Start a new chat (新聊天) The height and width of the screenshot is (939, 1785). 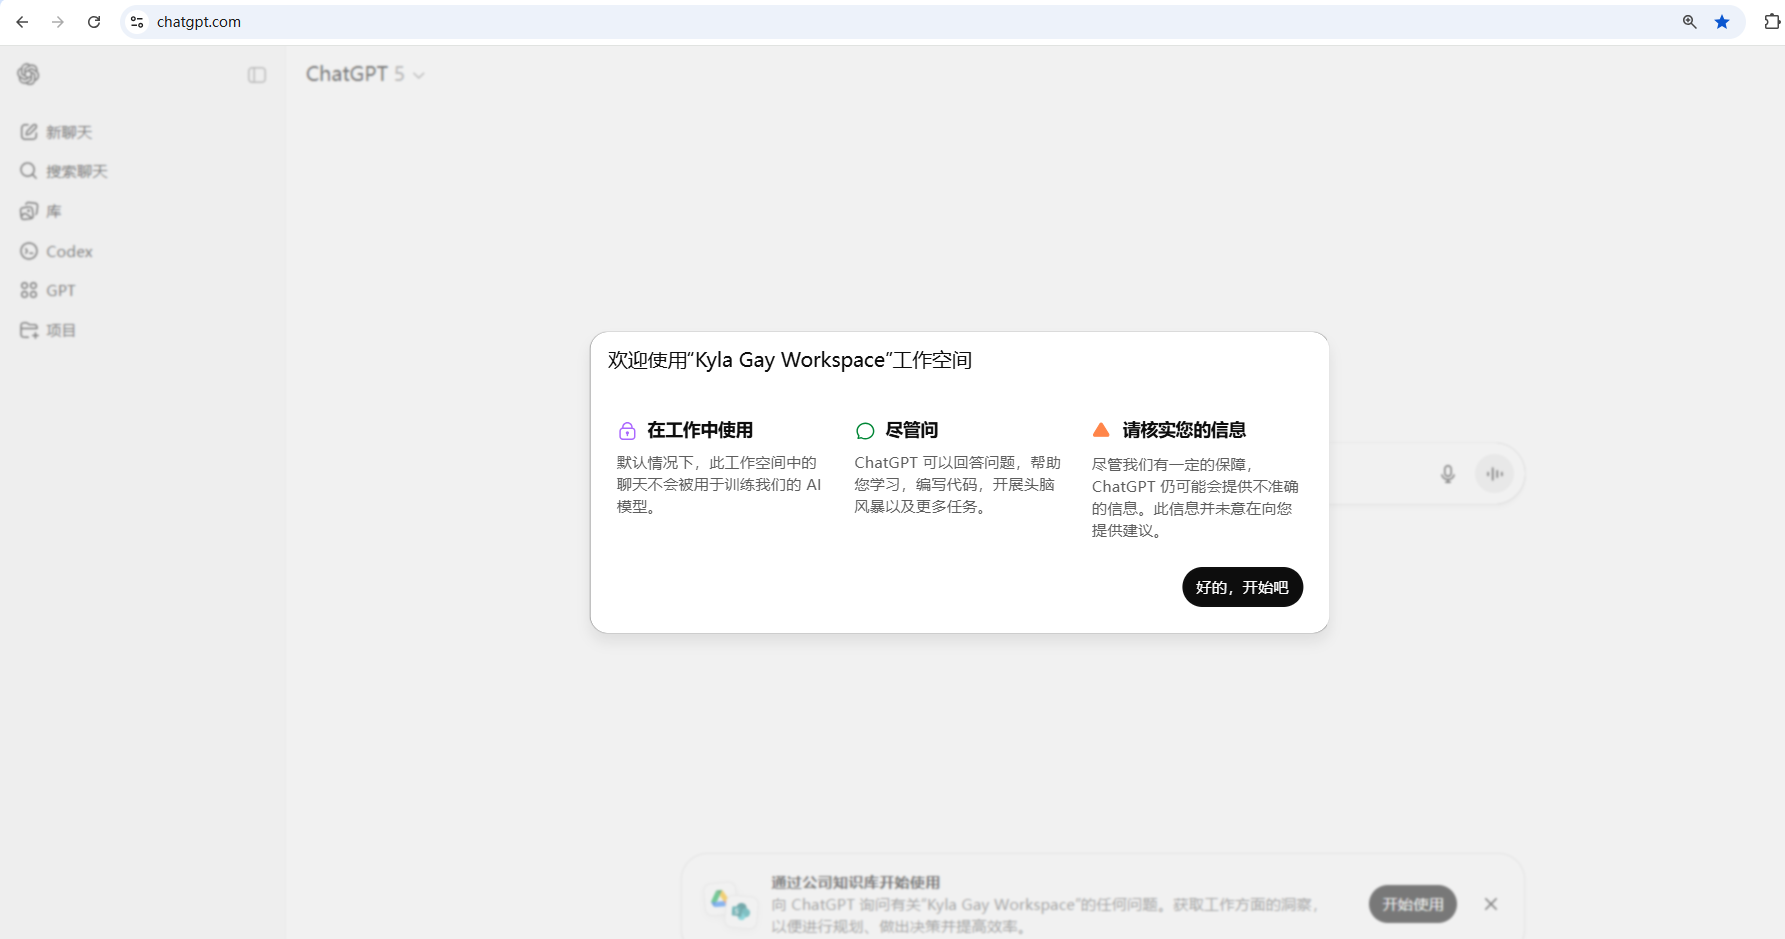coord(57,132)
